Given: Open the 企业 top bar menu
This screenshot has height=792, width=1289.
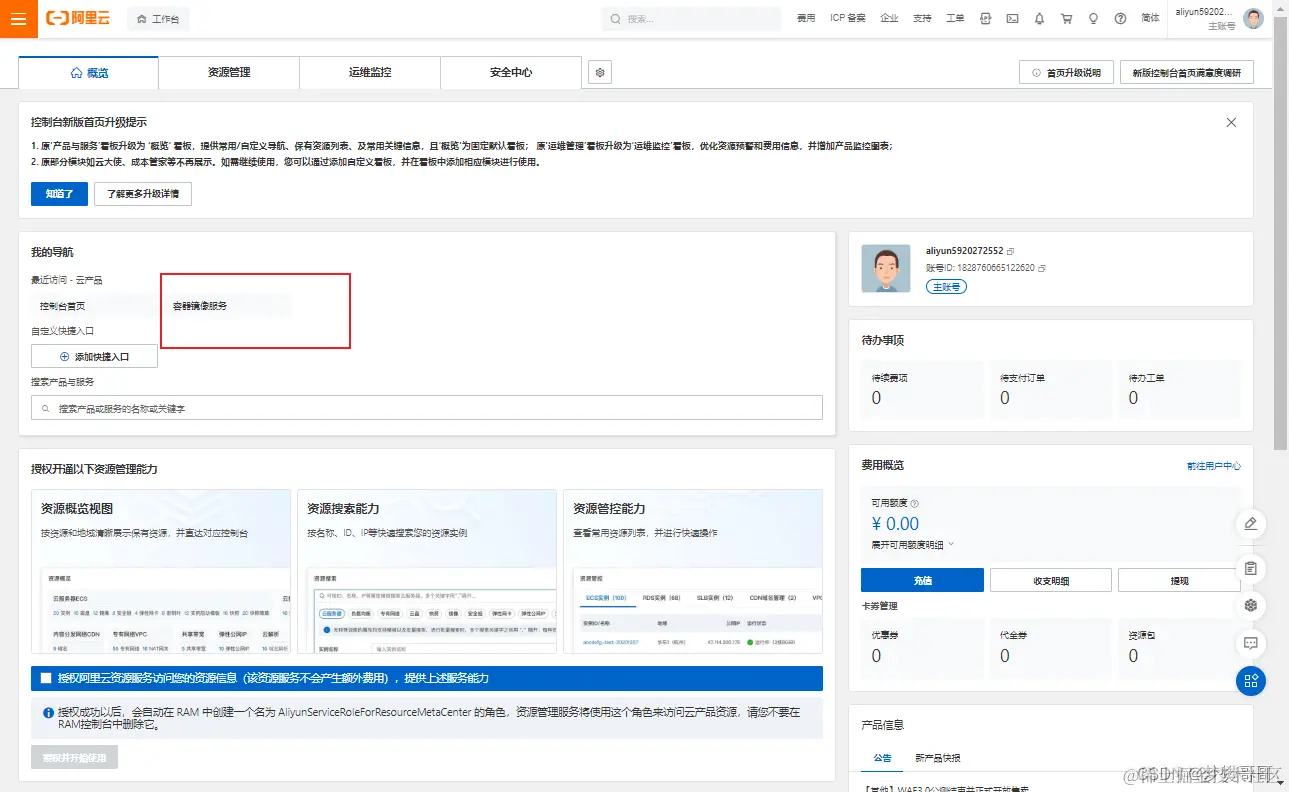Looking at the screenshot, I should 889,19.
